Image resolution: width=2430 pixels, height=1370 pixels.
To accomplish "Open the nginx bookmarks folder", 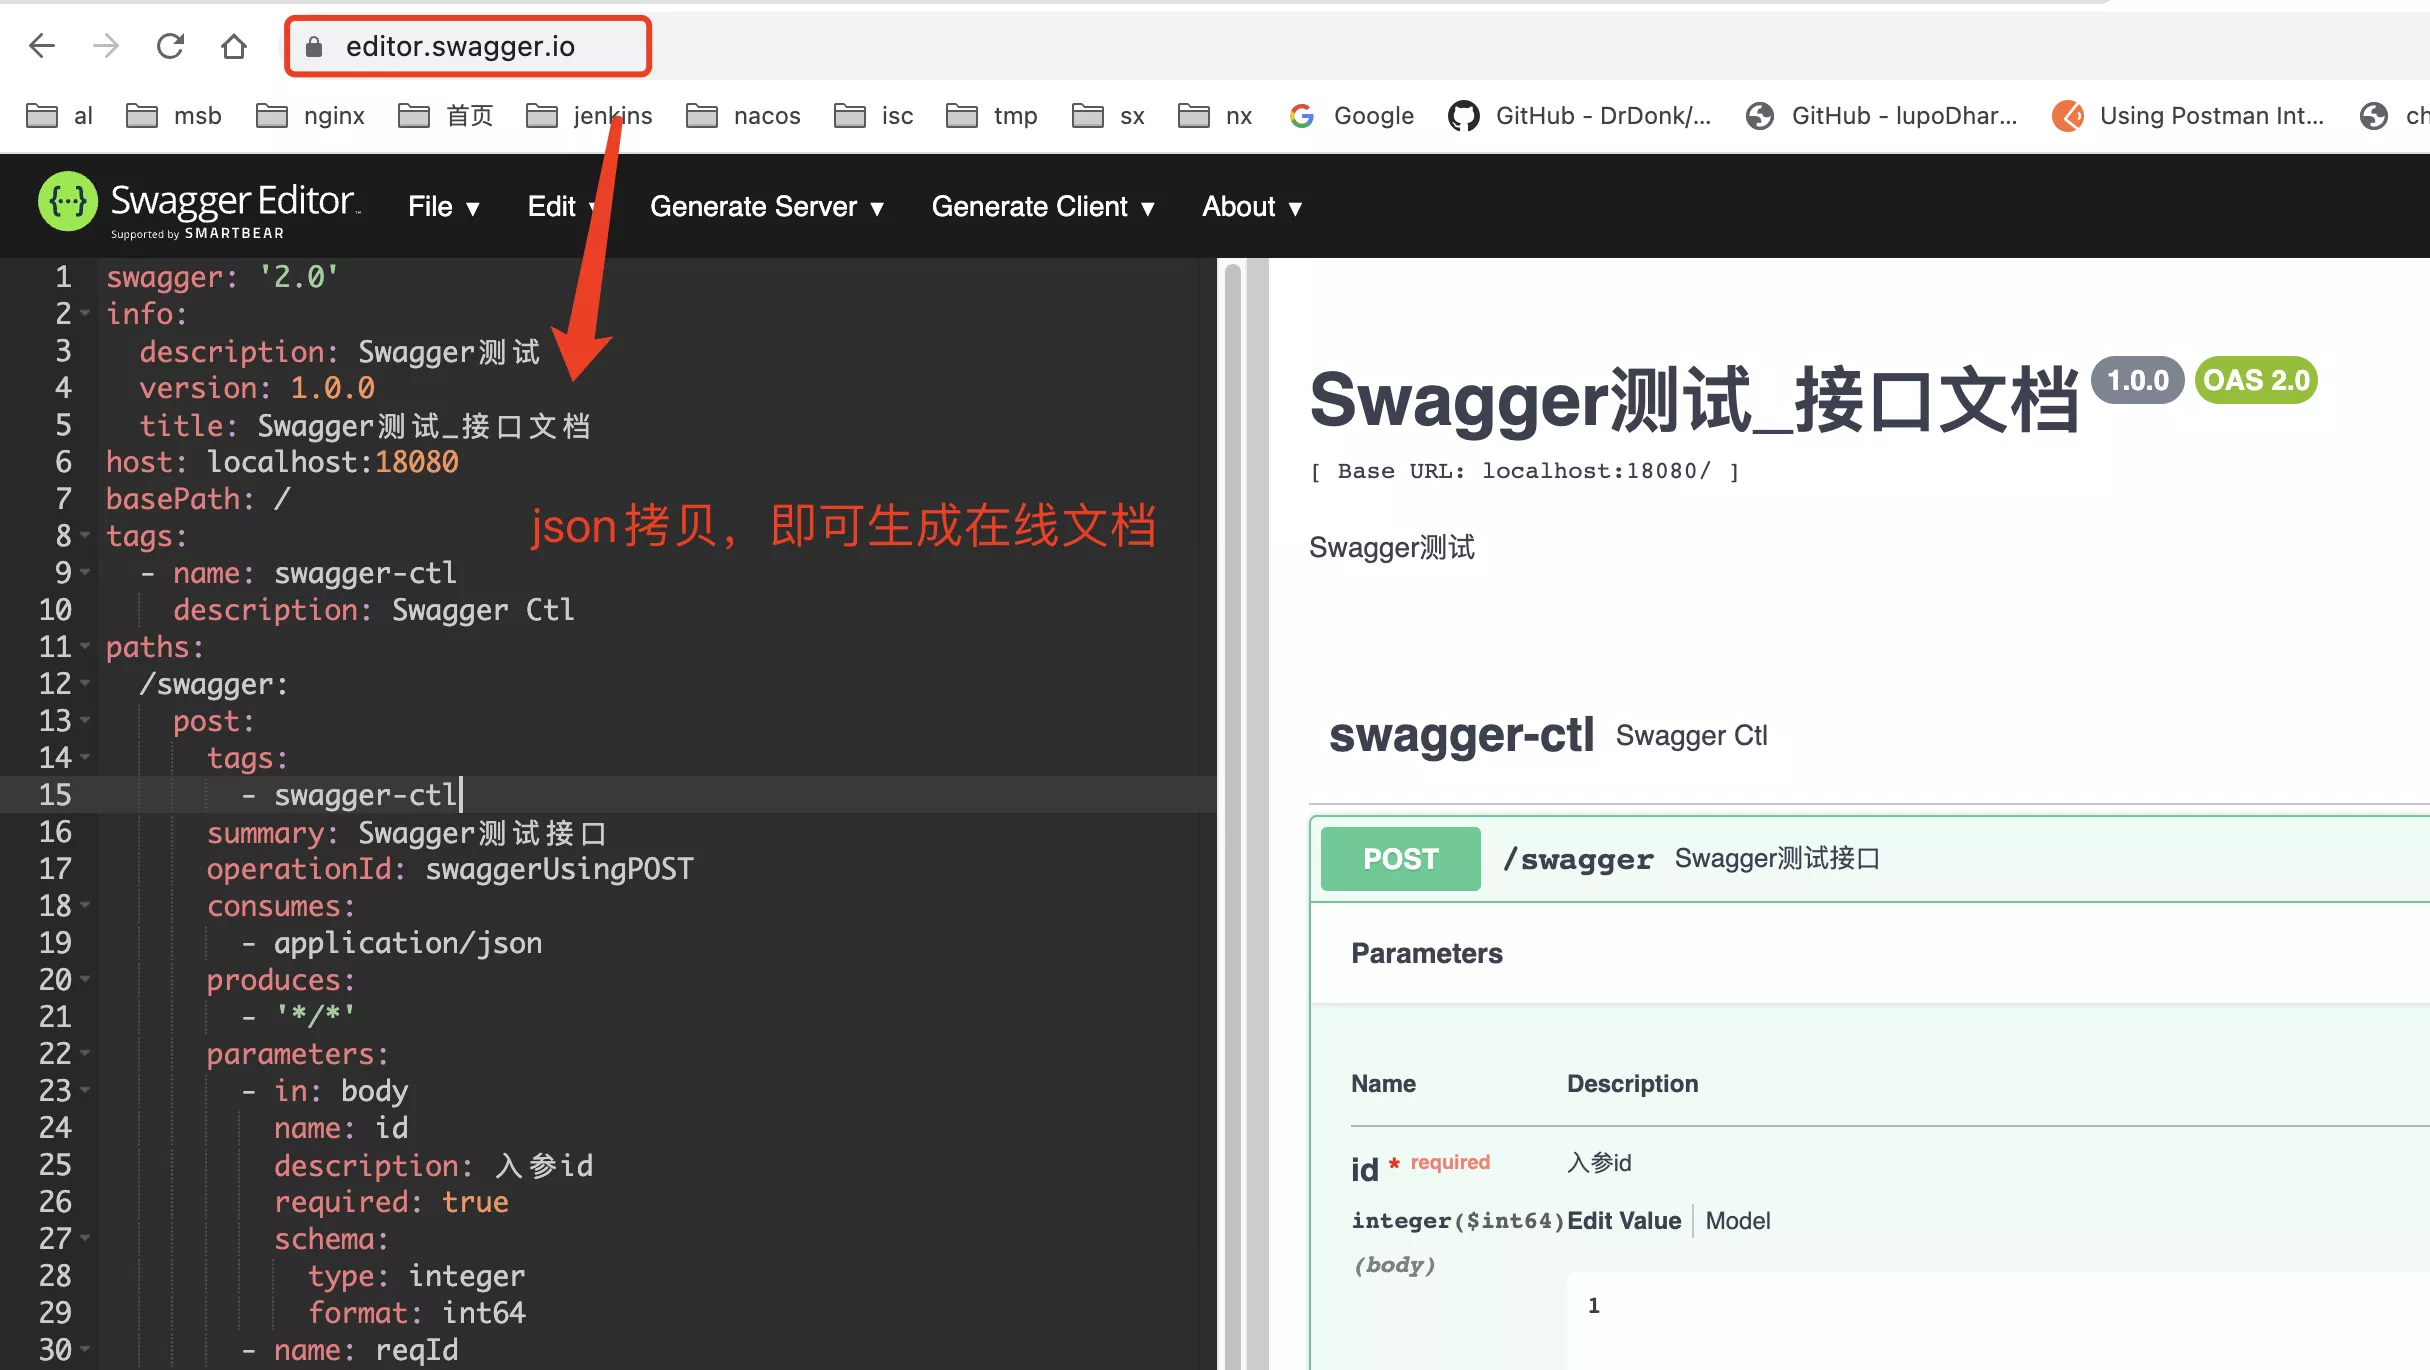I will point(311,116).
